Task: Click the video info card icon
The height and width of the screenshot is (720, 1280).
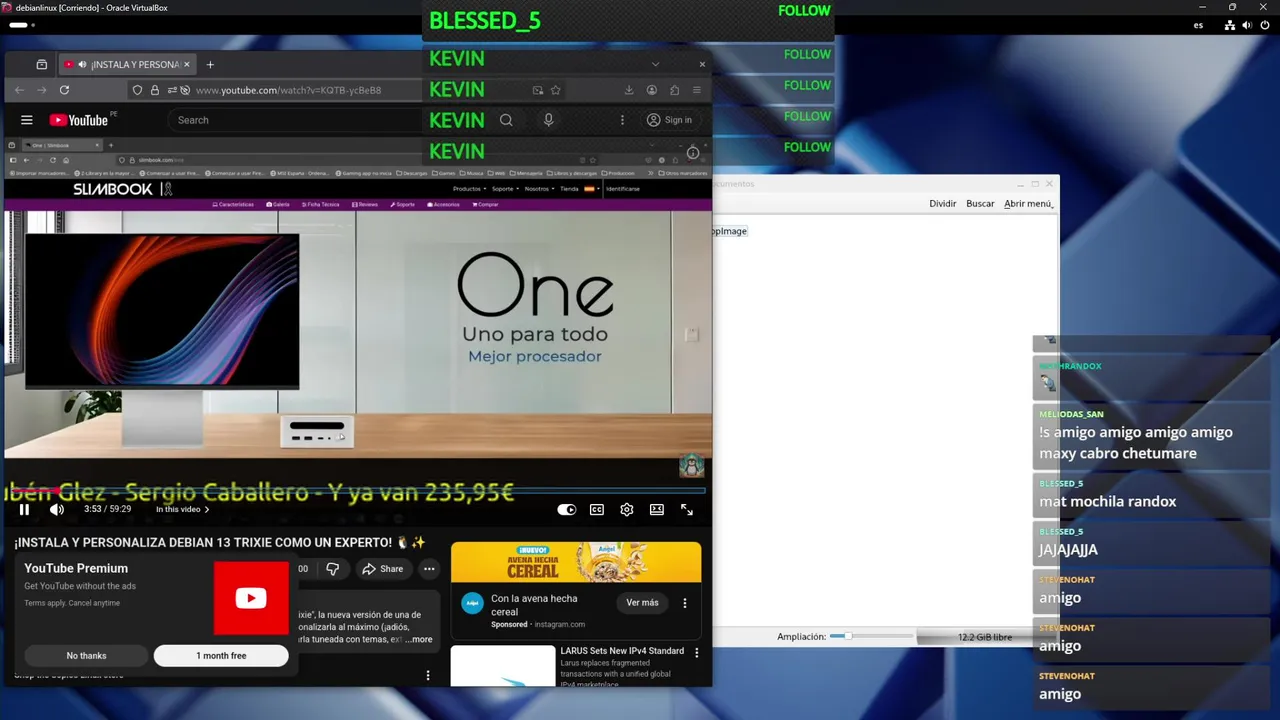Action: point(693,153)
